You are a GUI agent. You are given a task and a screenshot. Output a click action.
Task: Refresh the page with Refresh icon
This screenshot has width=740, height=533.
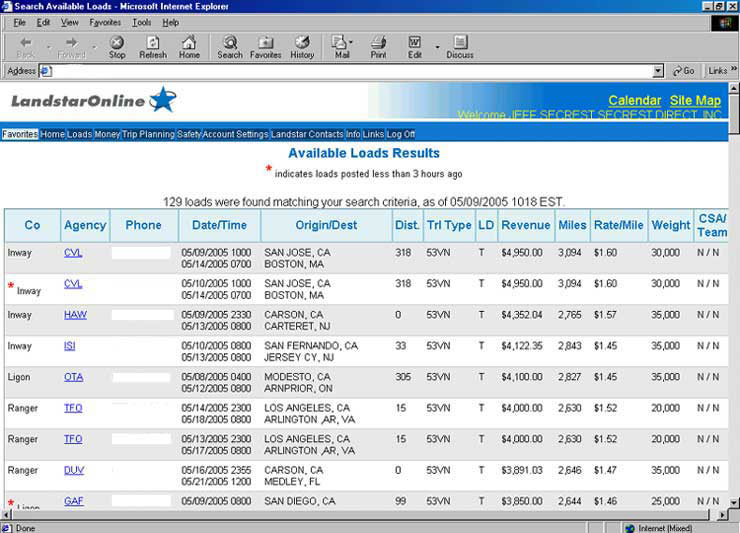click(x=153, y=46)
